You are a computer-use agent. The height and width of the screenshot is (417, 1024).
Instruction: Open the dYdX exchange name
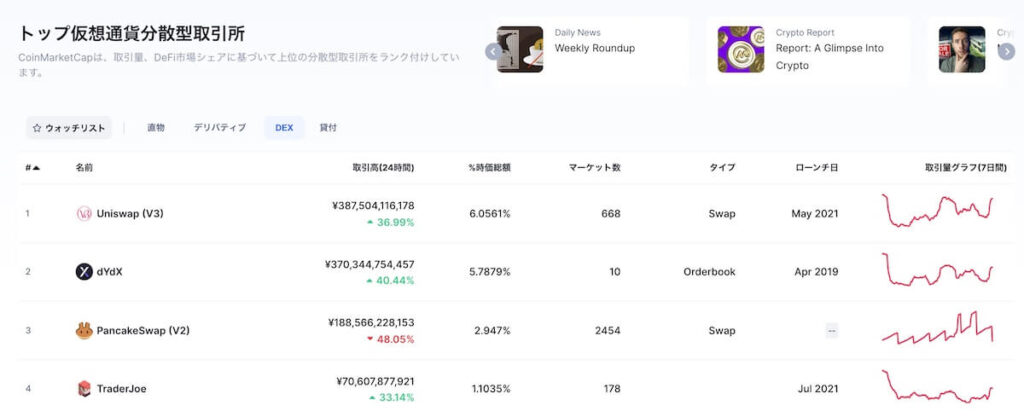pyautogui.click(x=110, y=271)
